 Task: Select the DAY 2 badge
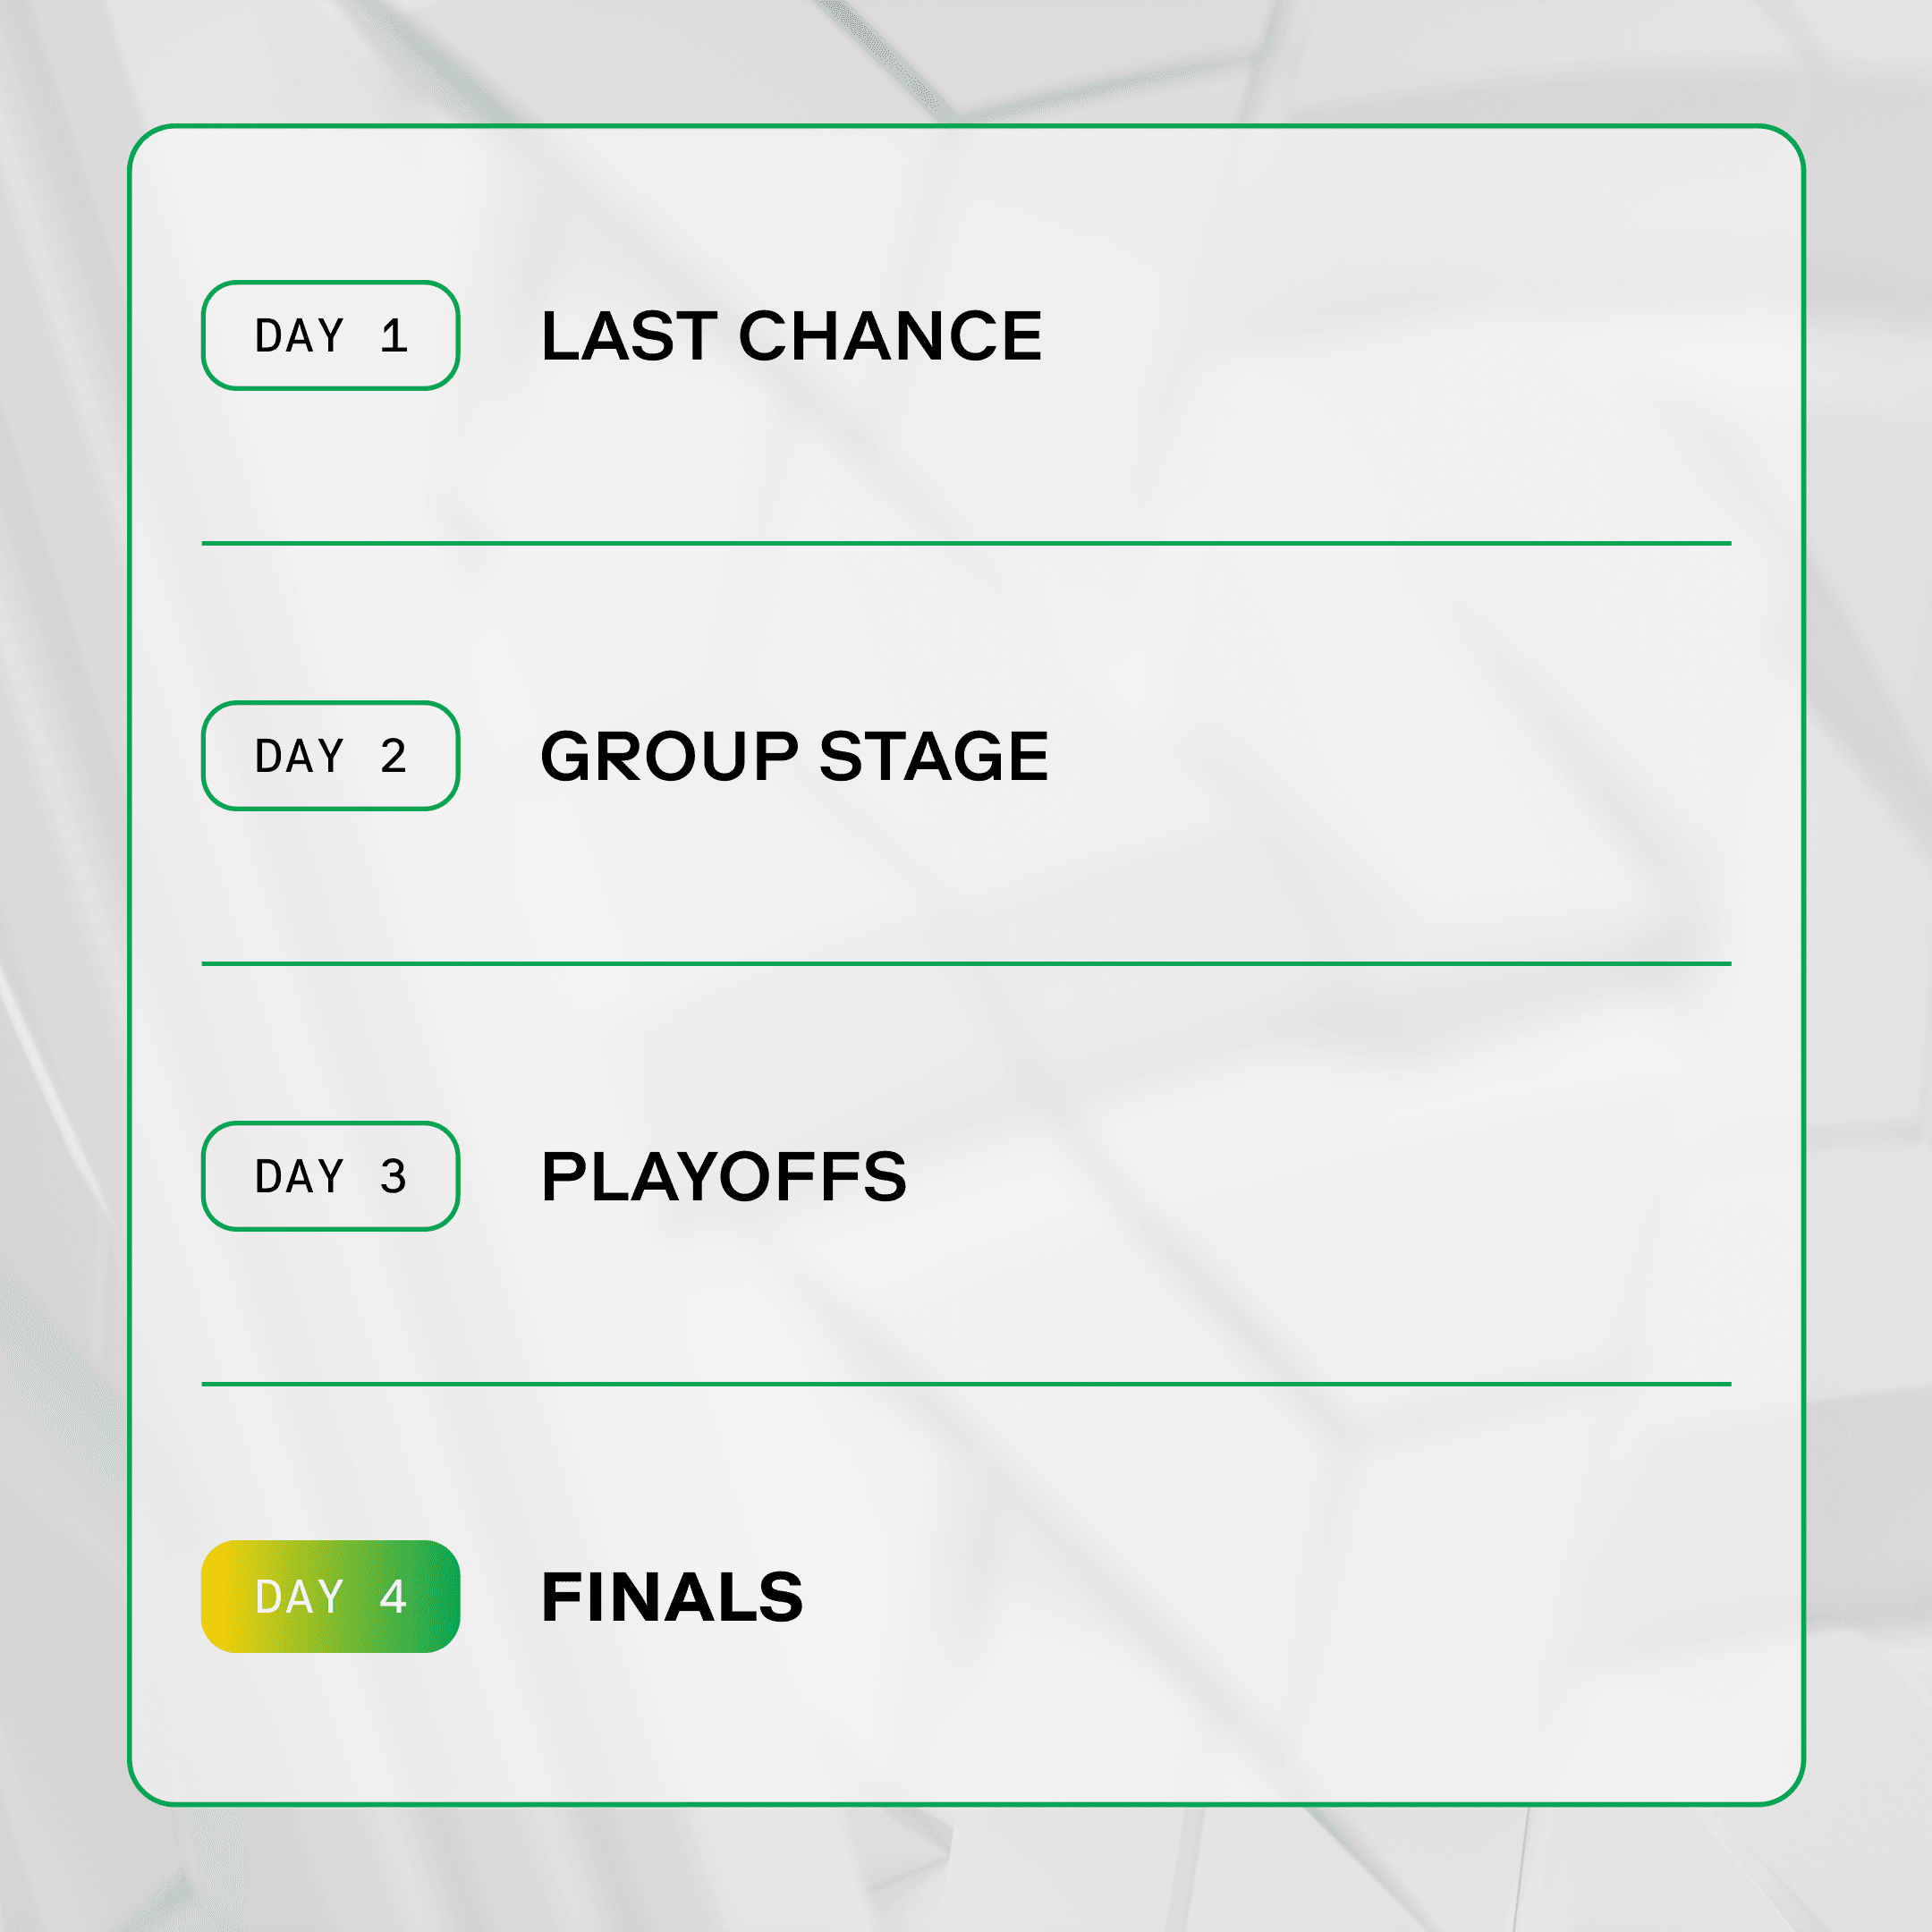330,755
